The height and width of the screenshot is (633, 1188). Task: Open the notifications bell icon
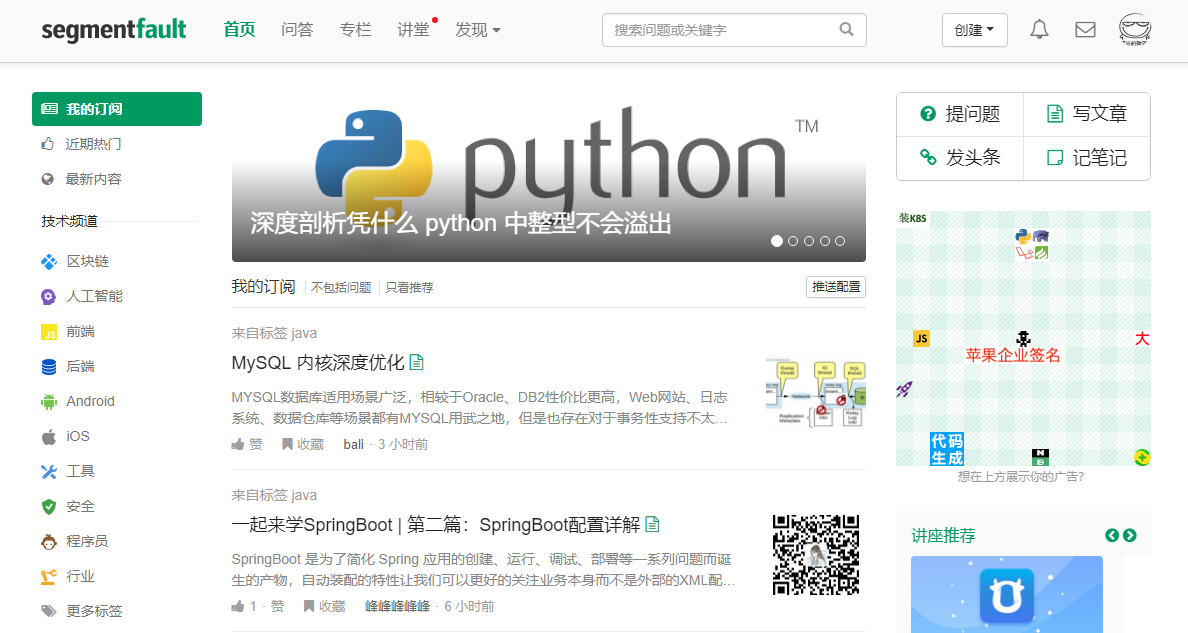click(1039, 30)
